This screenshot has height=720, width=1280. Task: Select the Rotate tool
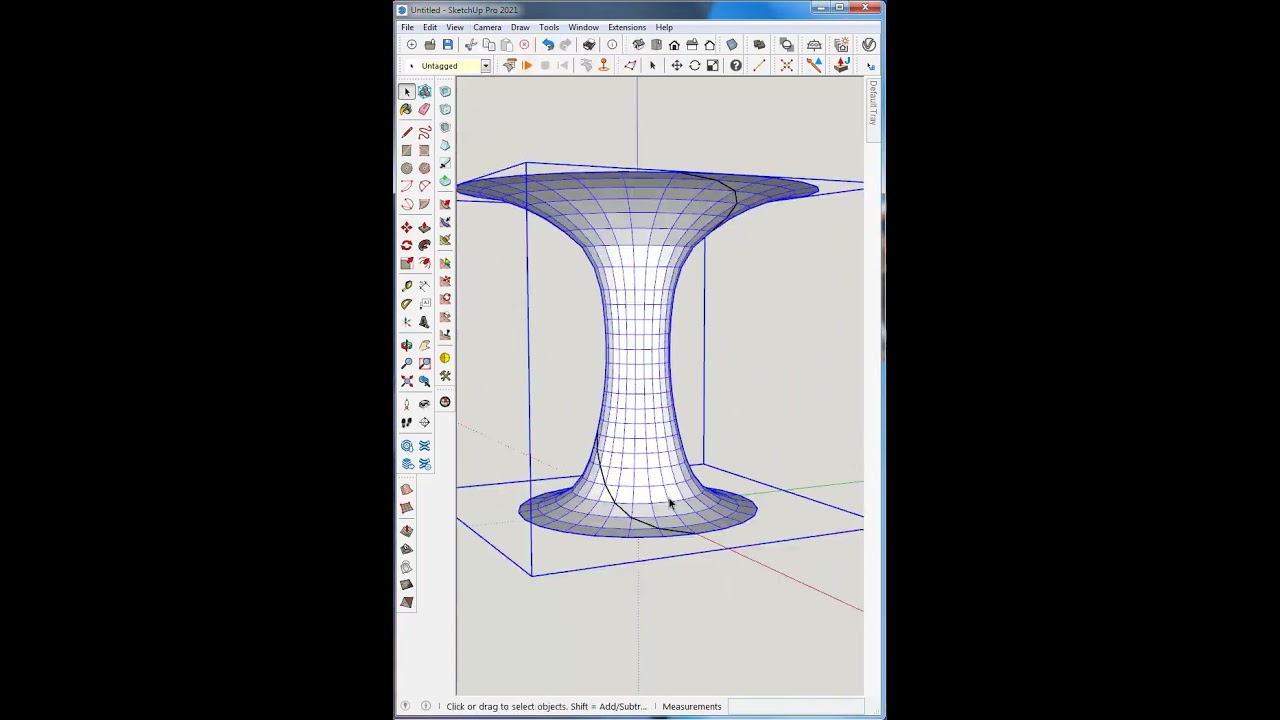click(407, 245)
